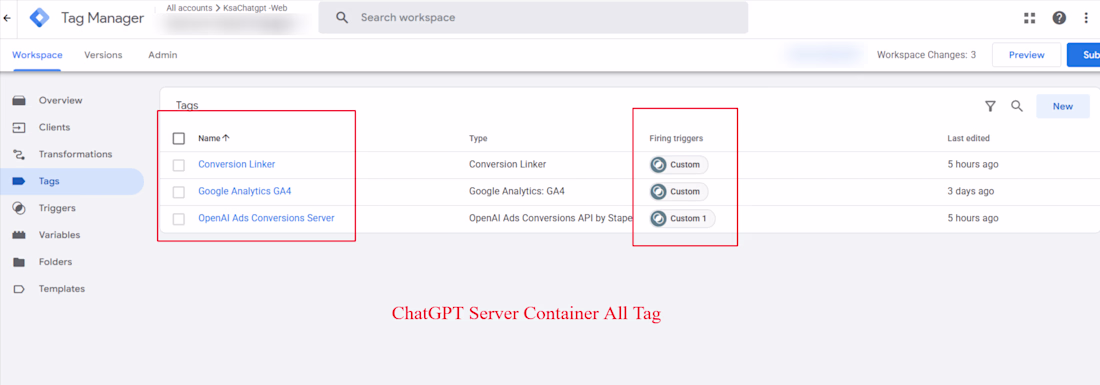Screen dimensions: 1100x385
Task: Click the Clients sidebar icon
Action: 19,128
